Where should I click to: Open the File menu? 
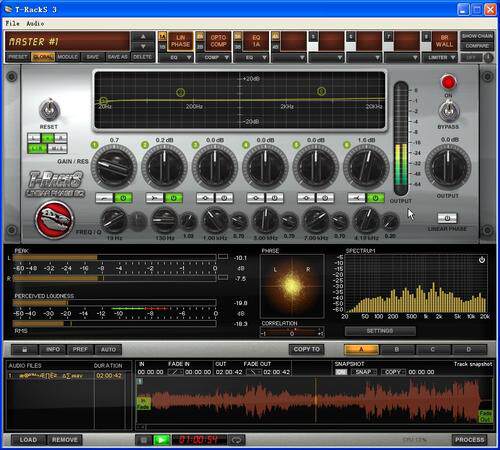click(12, 23)
